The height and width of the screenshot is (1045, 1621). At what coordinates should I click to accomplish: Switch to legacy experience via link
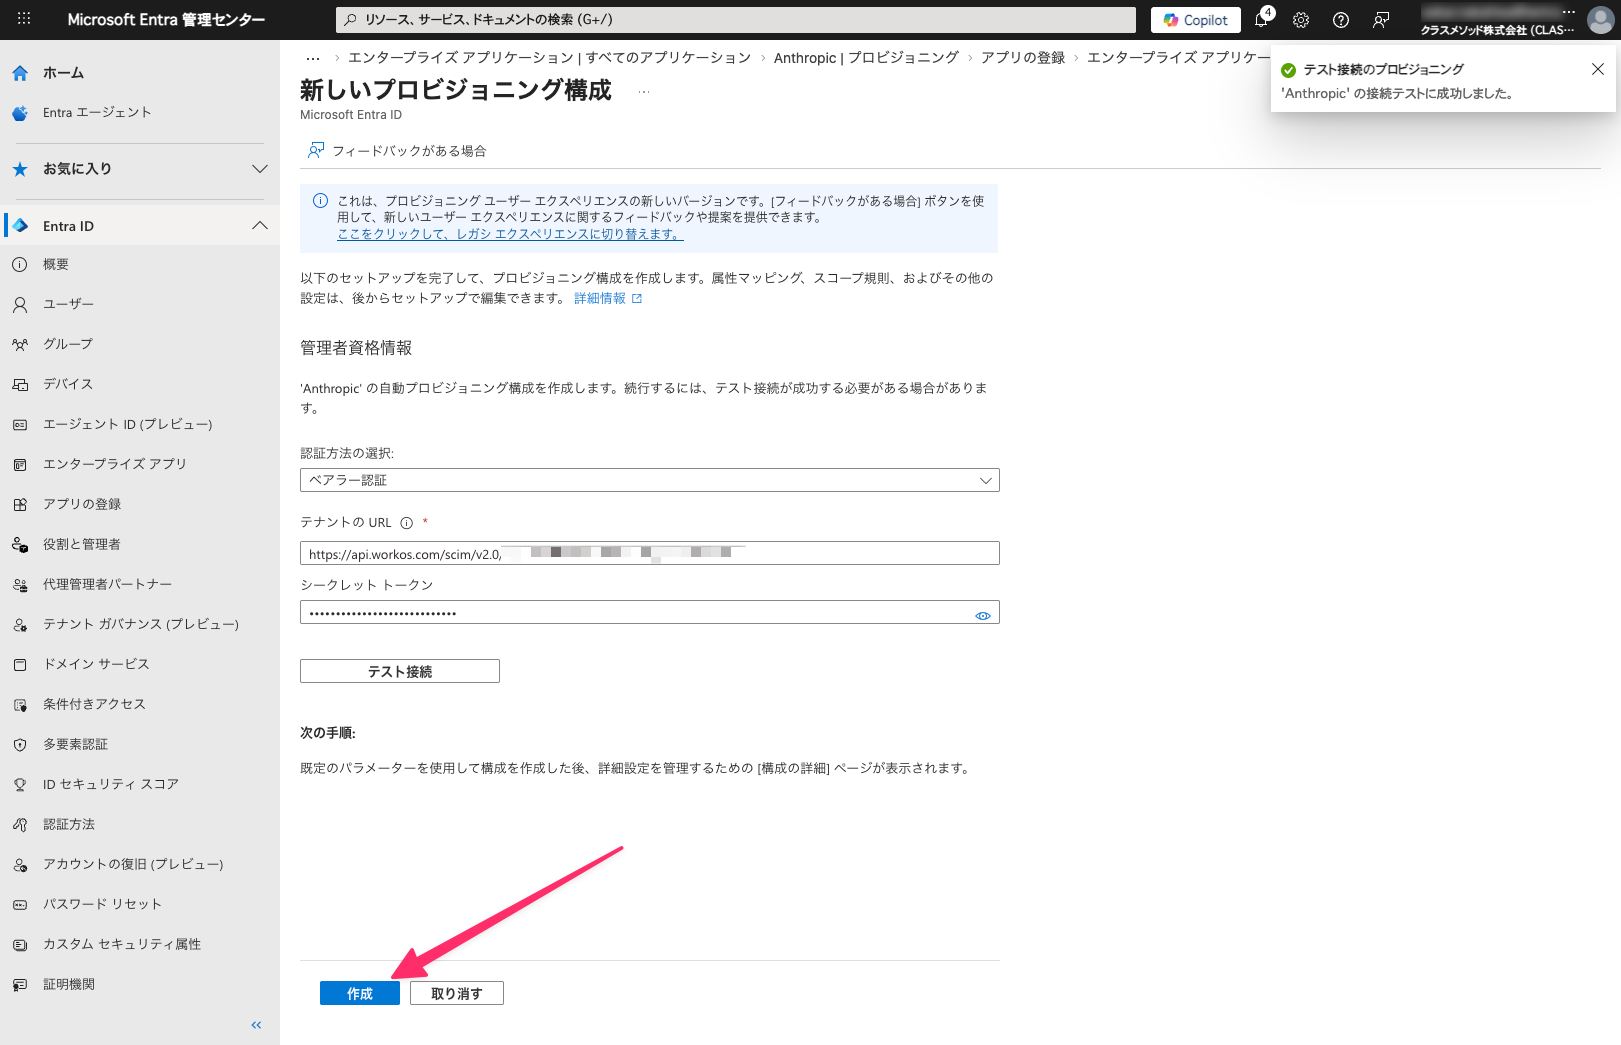(x=510, y=234)
